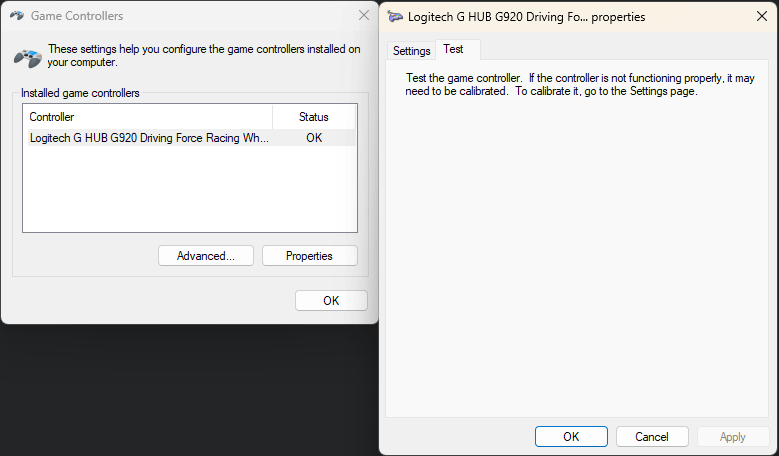Click the joystick icon in the properties title bar

click(x=395, y=16)
